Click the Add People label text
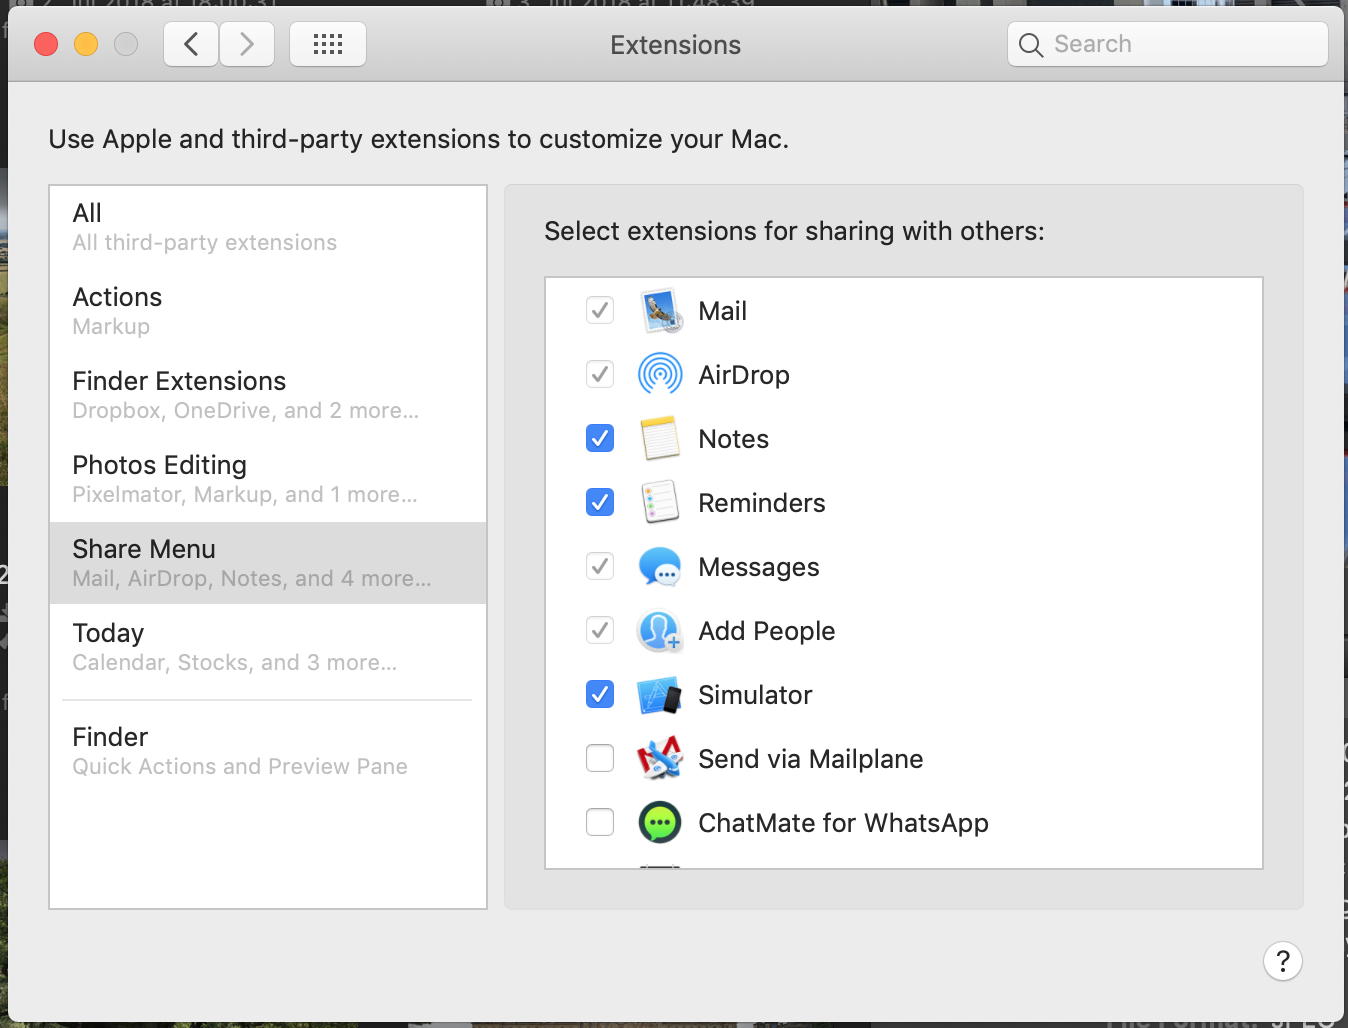This screenshot has width=1348, height=1028. [x=767, y=631]
